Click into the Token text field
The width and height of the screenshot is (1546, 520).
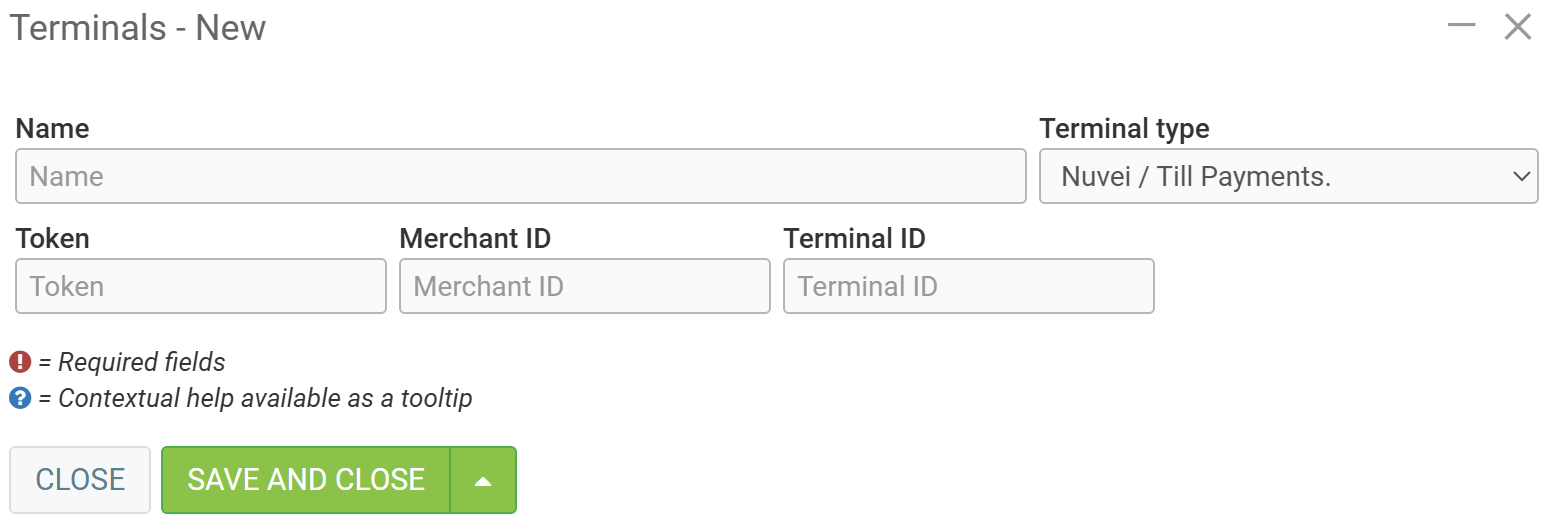(200, 286)
